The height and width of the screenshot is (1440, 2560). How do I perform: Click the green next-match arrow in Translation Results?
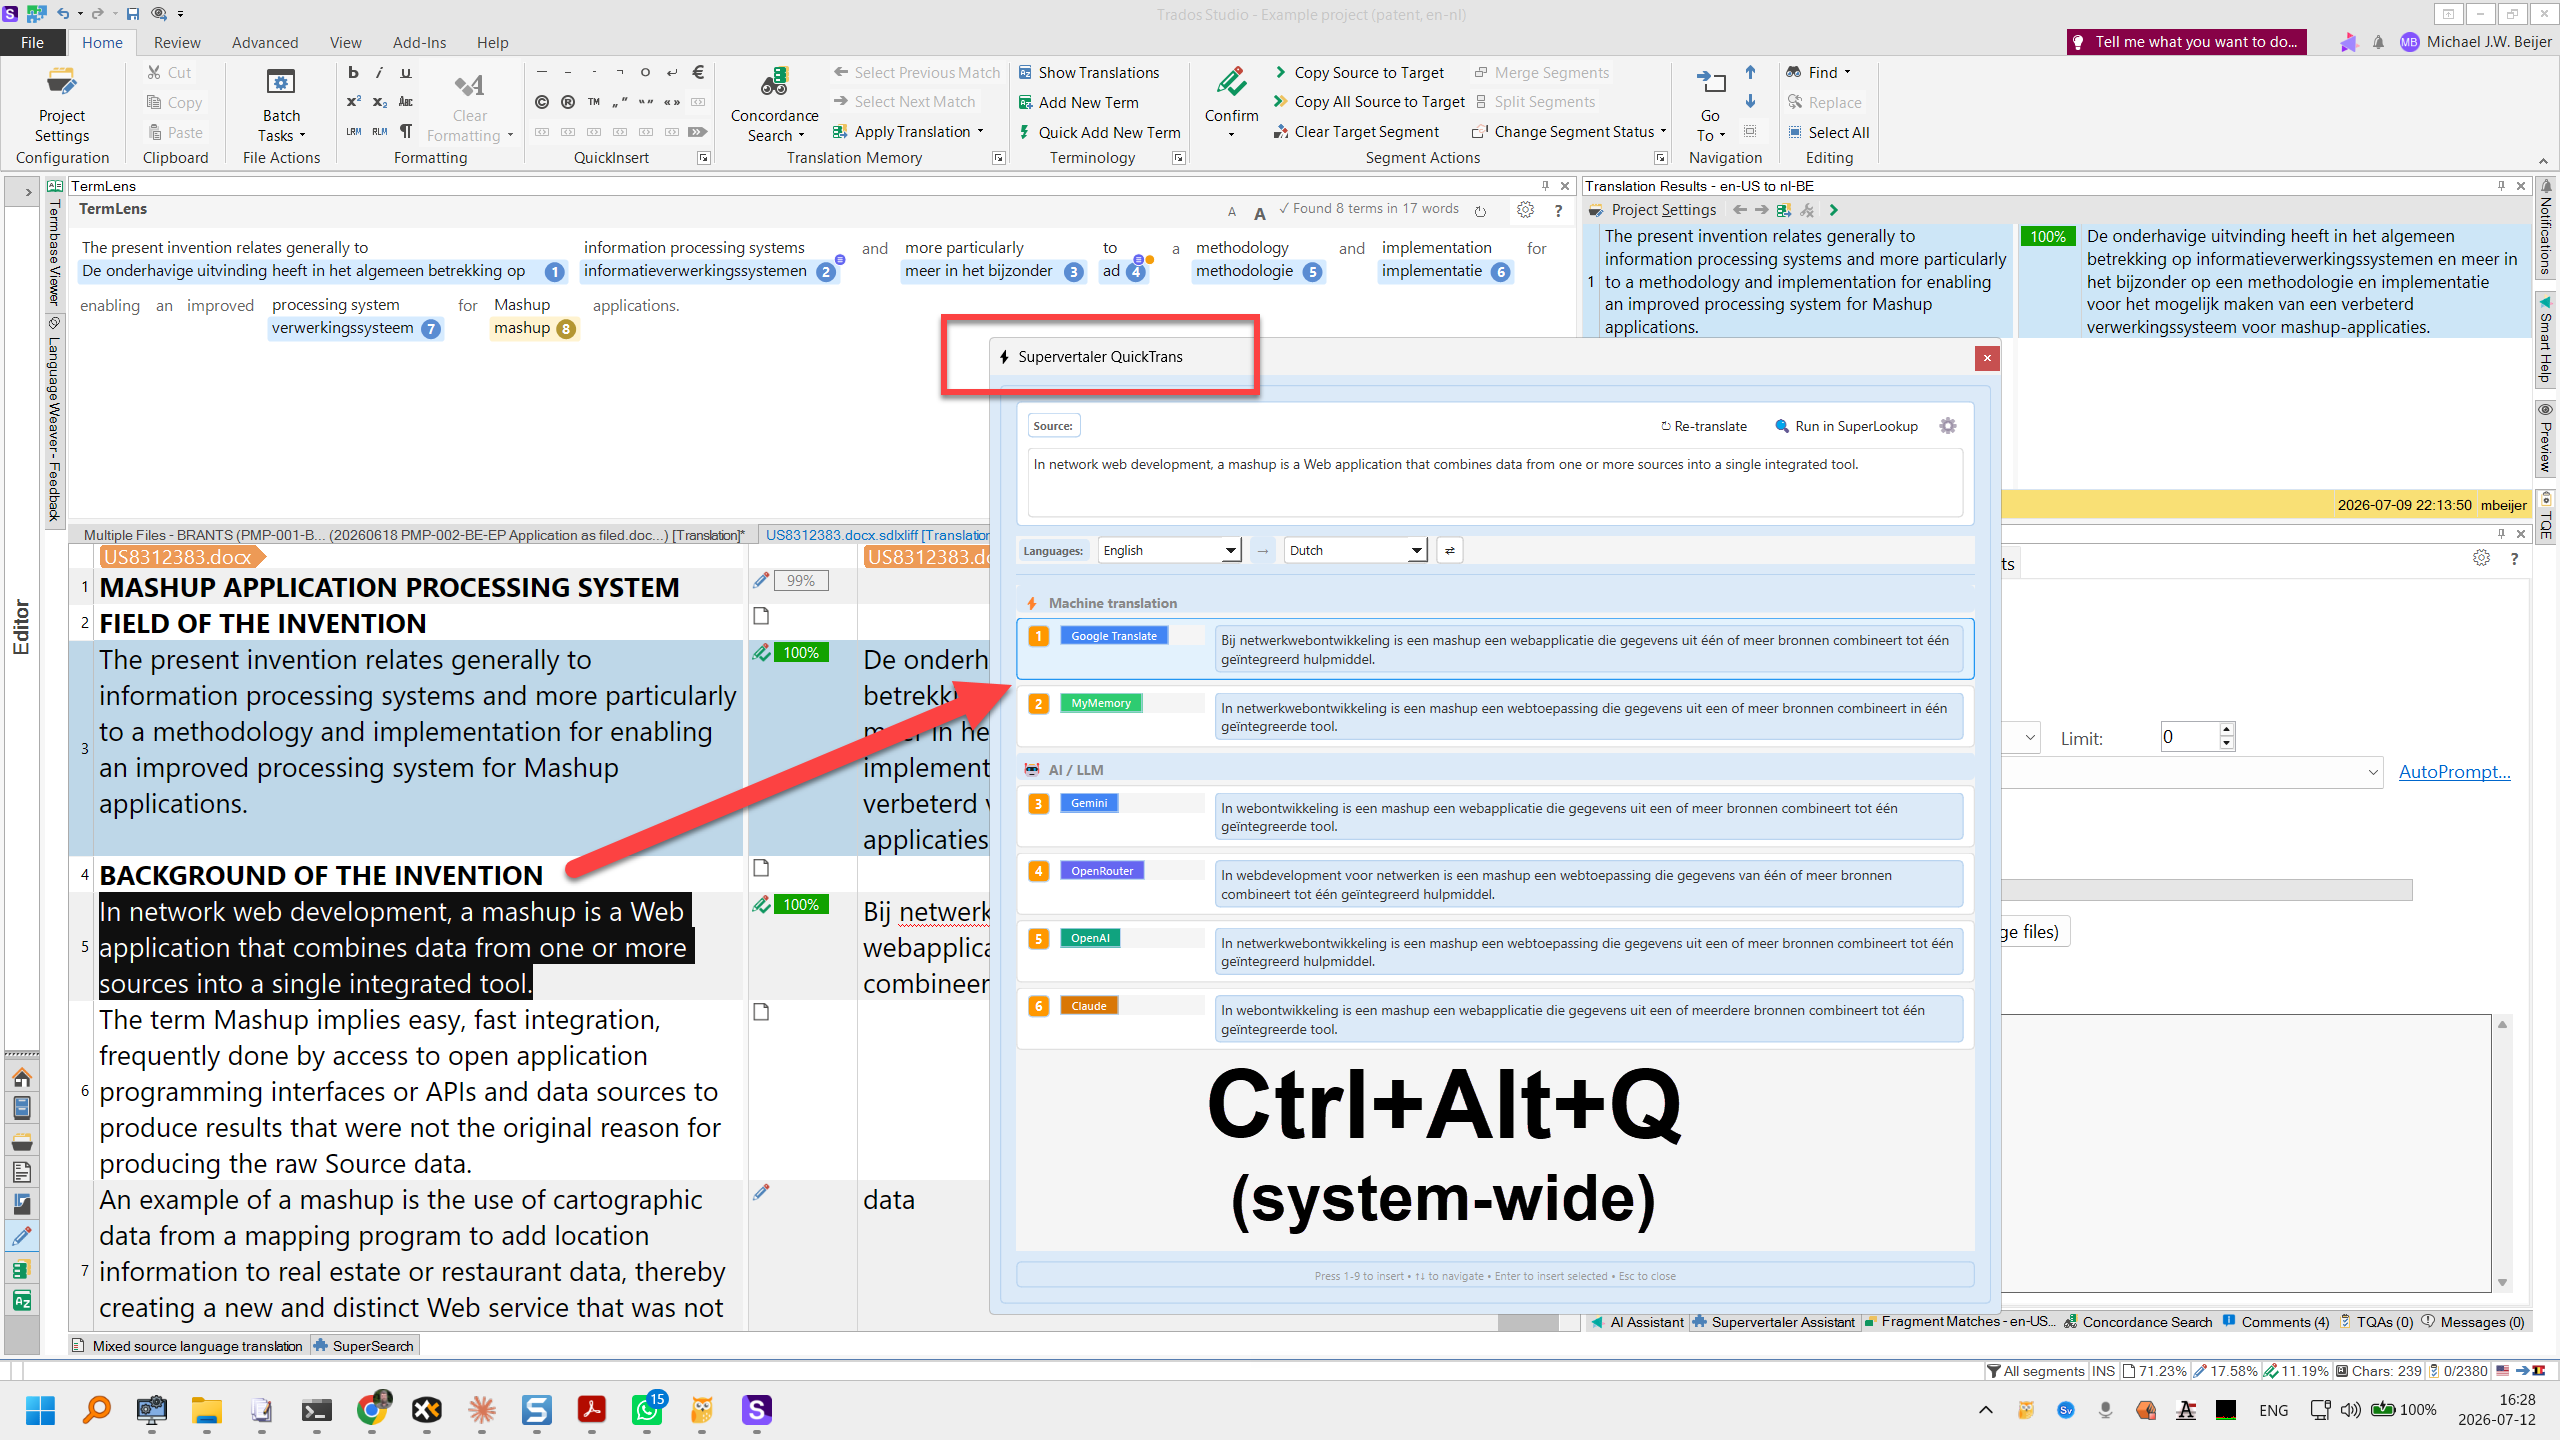(x=1833, y=210)
